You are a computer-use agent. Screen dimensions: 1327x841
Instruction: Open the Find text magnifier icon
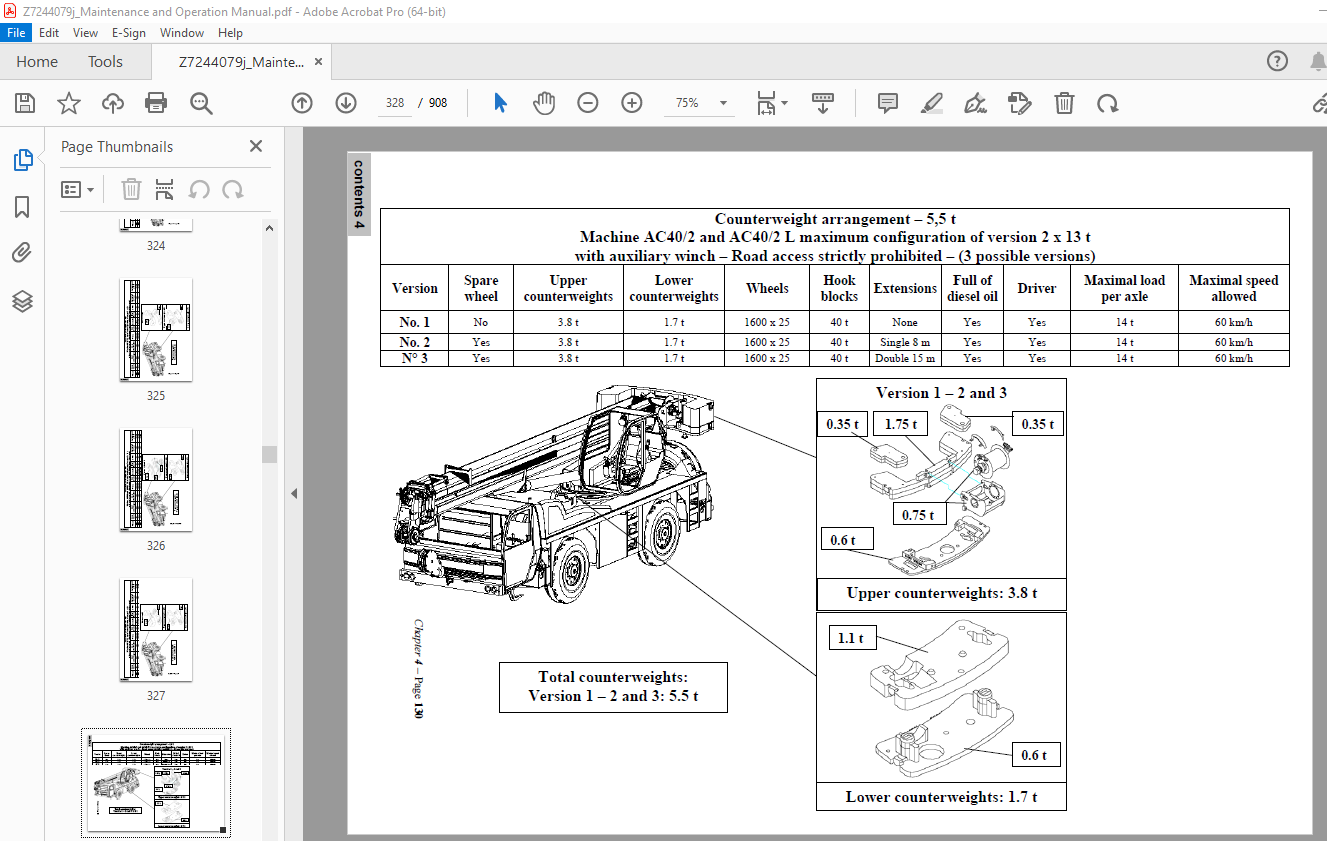(202, 103)
